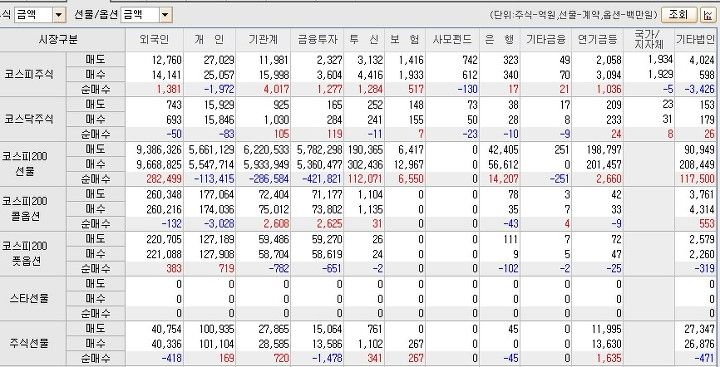Click the 매도 label of 코스피주식

click(x=96, y=59)
